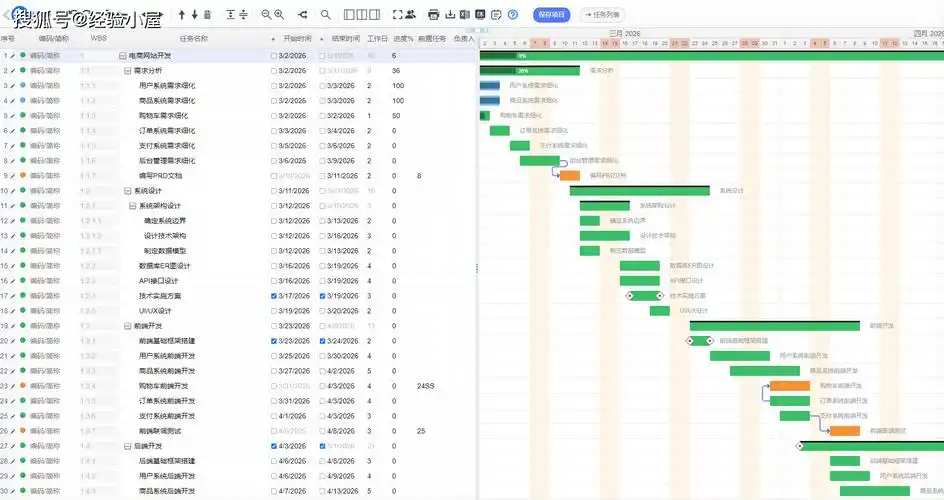
Task: Click the 保存项目 button
Action: [552, 15]
